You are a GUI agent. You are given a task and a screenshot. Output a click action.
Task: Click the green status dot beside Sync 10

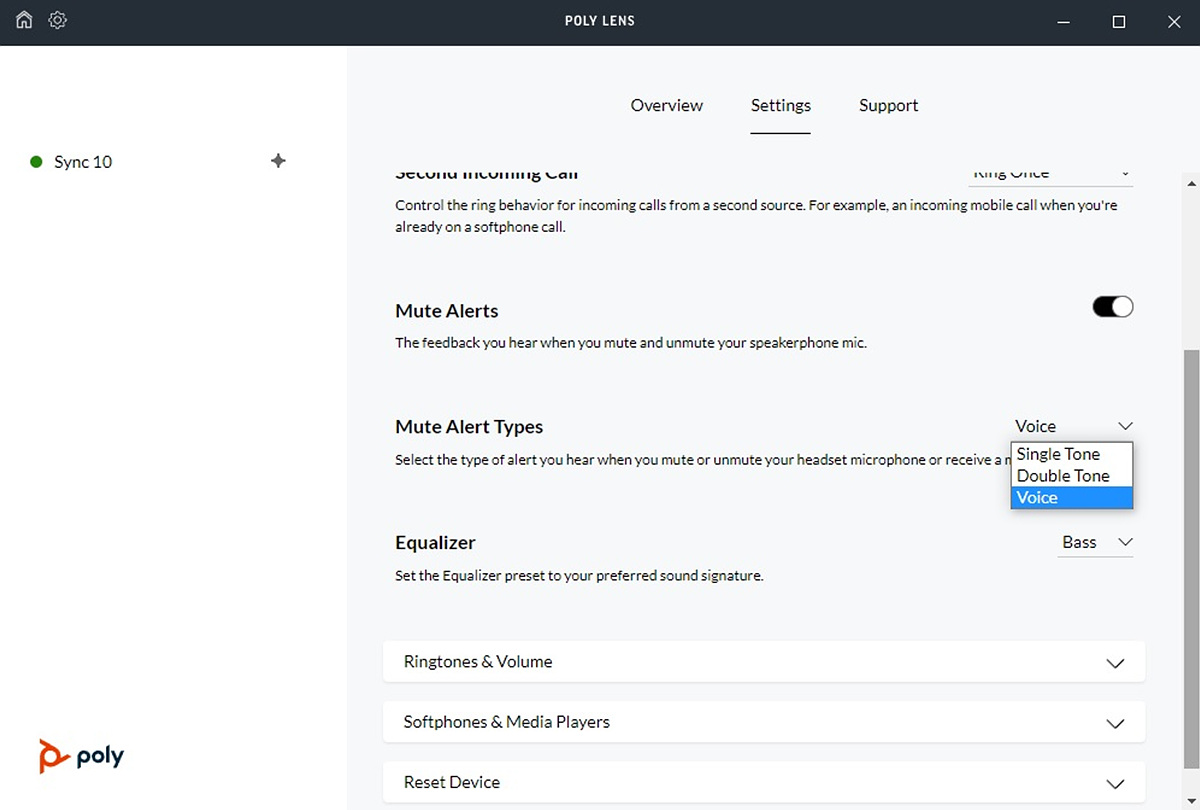point(36,162)
